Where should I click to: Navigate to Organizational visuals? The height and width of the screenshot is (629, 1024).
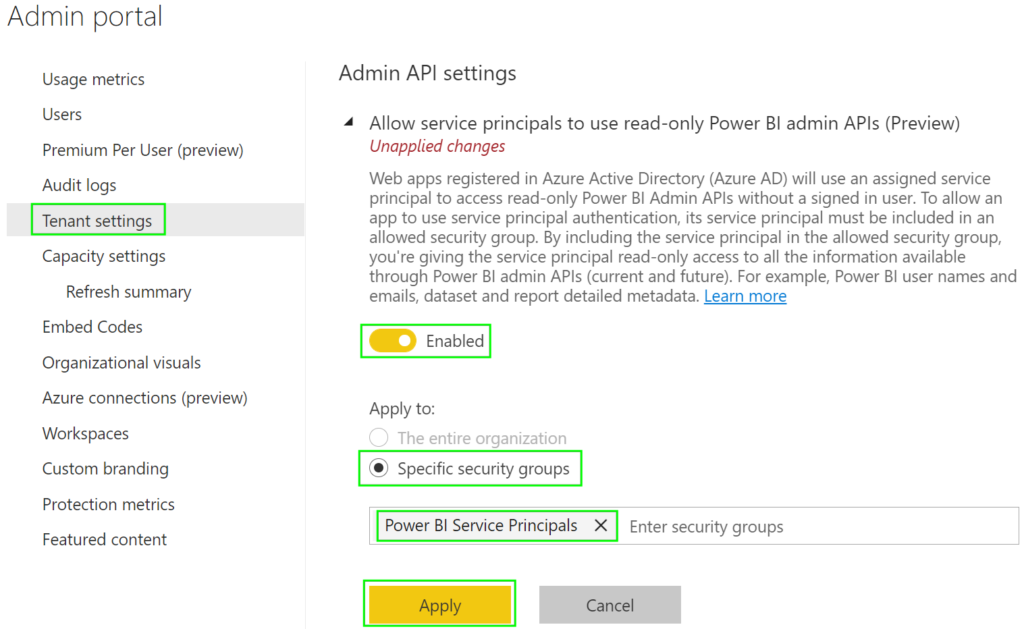point(121,362)
